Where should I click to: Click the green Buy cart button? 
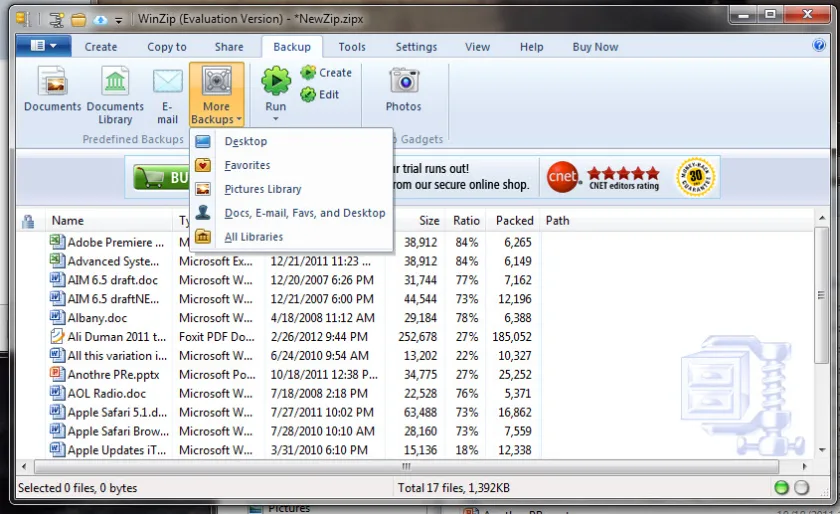click(161, 177)
